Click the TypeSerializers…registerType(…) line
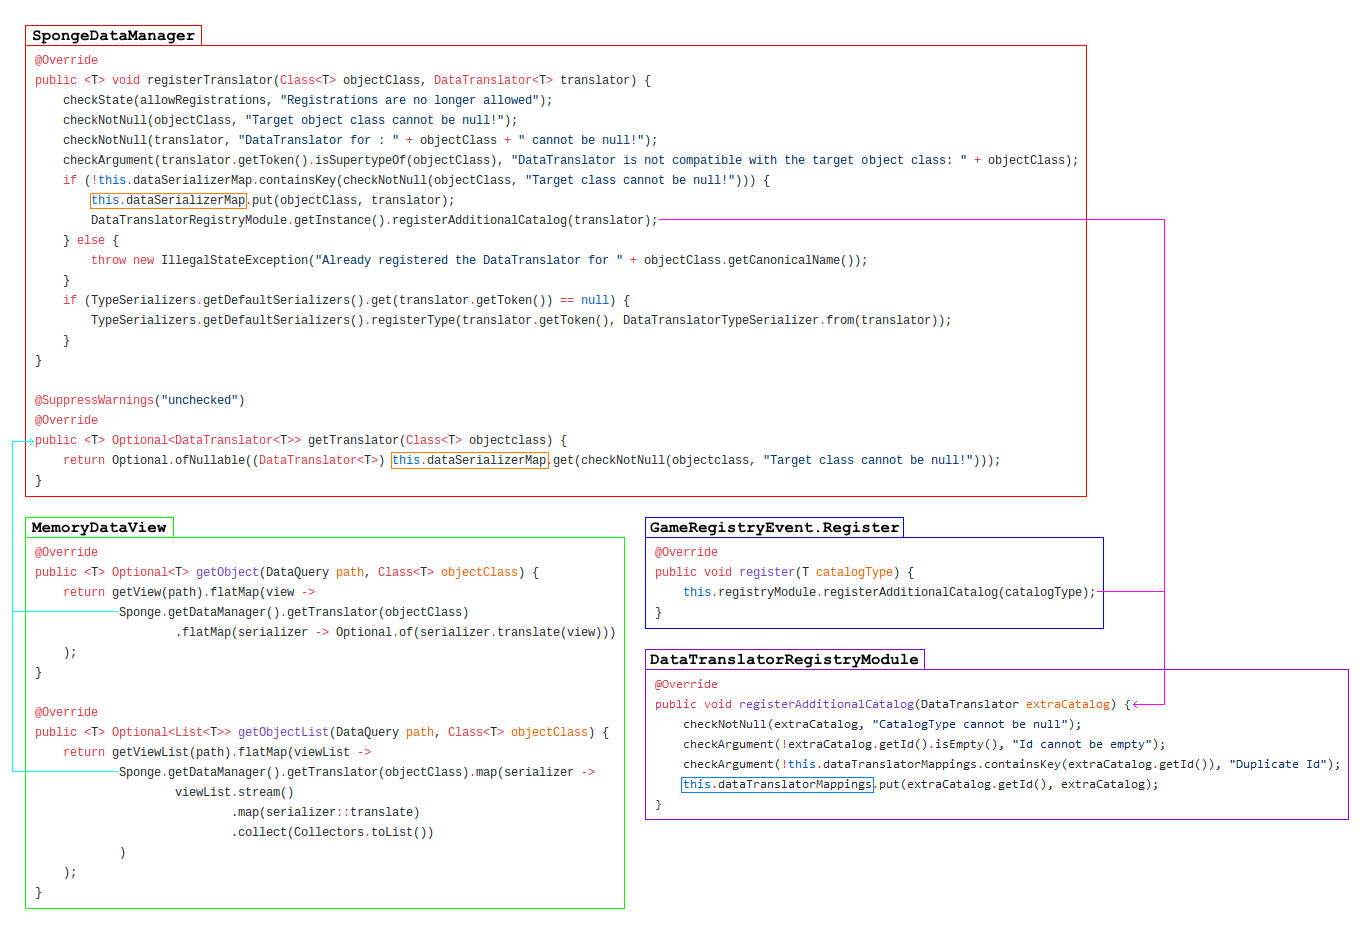 [x=521, y=320]
